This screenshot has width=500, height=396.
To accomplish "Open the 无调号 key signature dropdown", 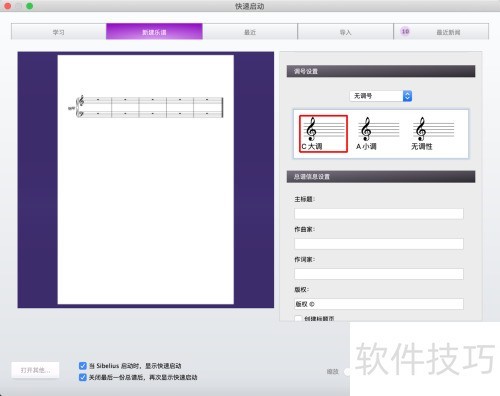I will coord(381,96).
